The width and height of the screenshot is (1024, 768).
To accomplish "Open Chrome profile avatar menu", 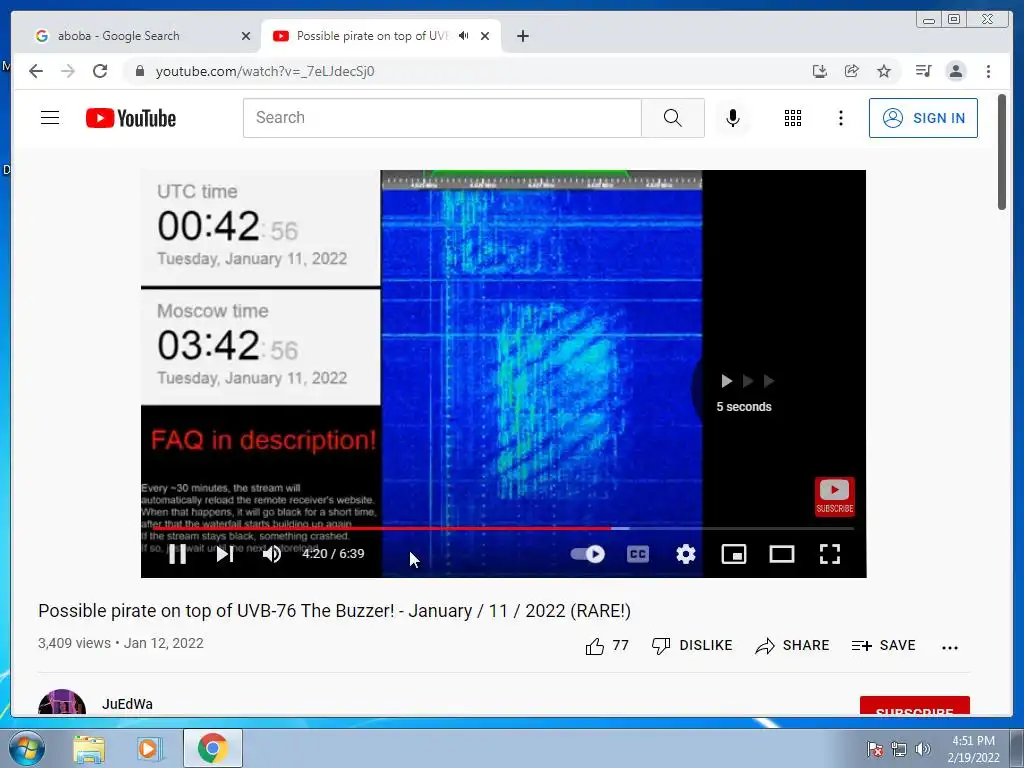I will coord(956,71).
